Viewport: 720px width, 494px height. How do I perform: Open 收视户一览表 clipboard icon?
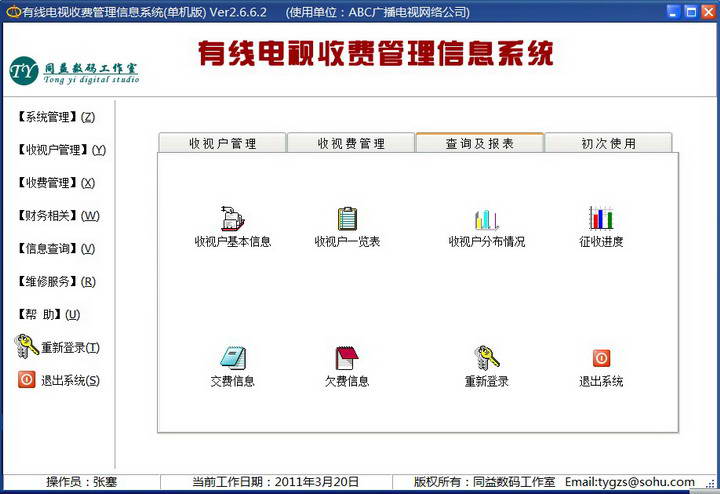point(347,219)
